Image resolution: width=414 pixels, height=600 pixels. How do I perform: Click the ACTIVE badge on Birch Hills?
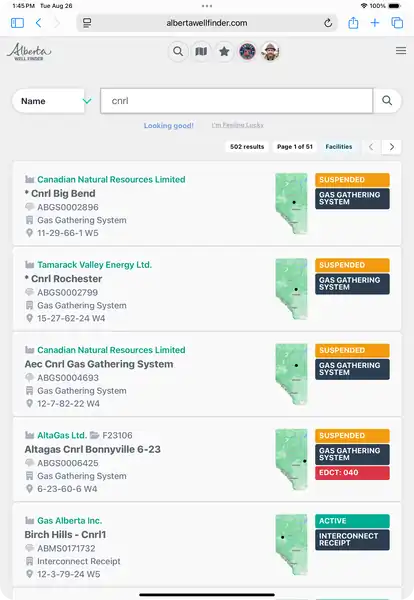352,521
